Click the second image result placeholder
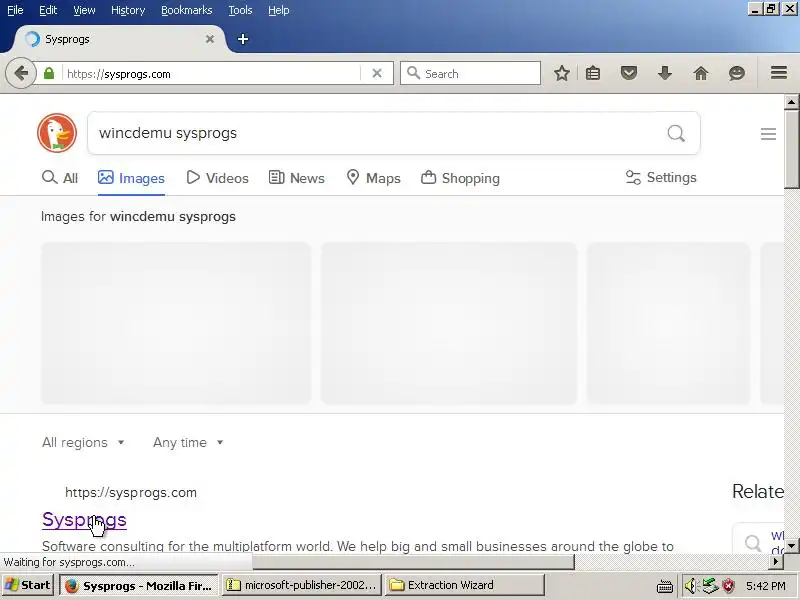This screenshot has width=800, height=600. tap(449, 323)
